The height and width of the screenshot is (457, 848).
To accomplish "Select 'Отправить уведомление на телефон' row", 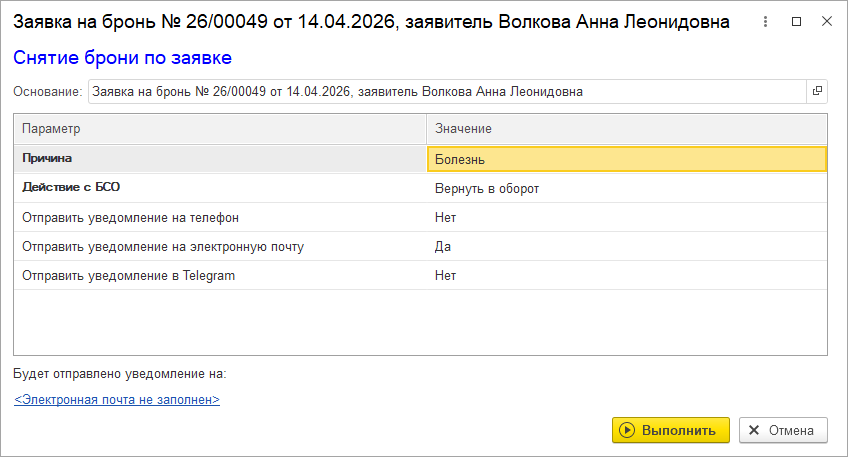I will tap(220, 217).
